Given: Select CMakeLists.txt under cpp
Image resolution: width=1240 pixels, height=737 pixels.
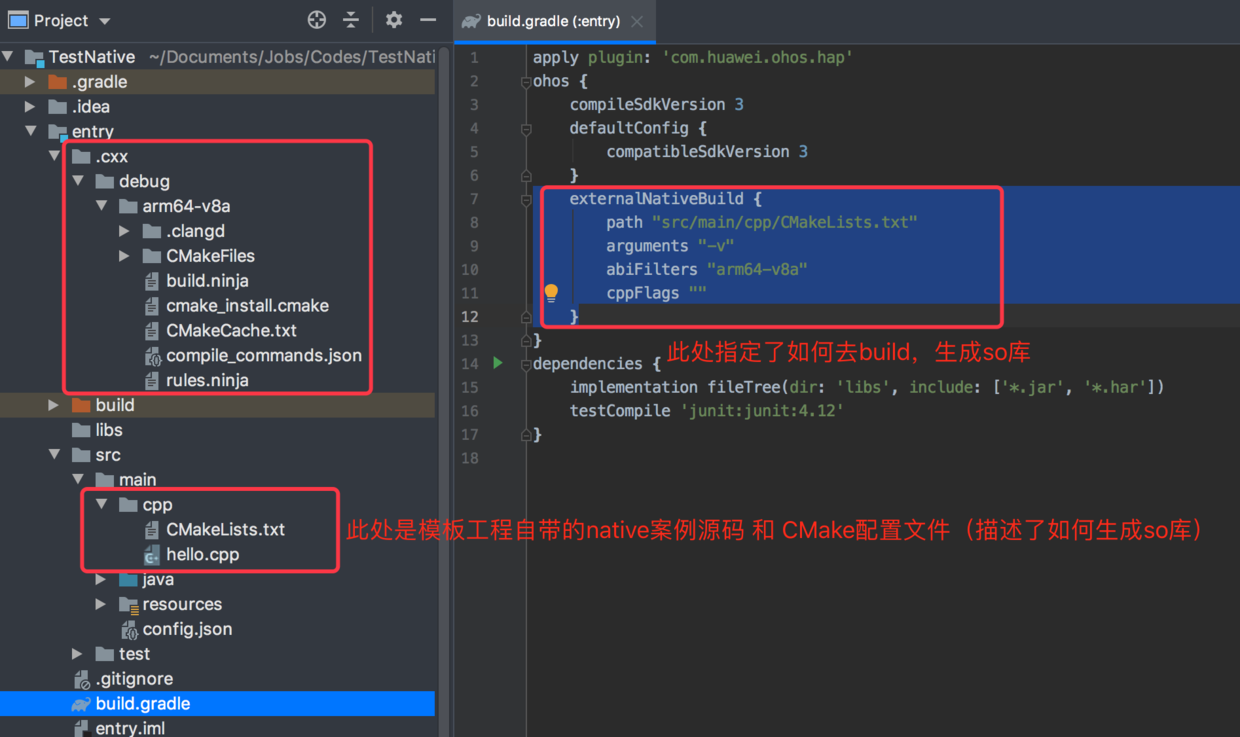Looking at the screenshot, I should click(x=225, y=530).
